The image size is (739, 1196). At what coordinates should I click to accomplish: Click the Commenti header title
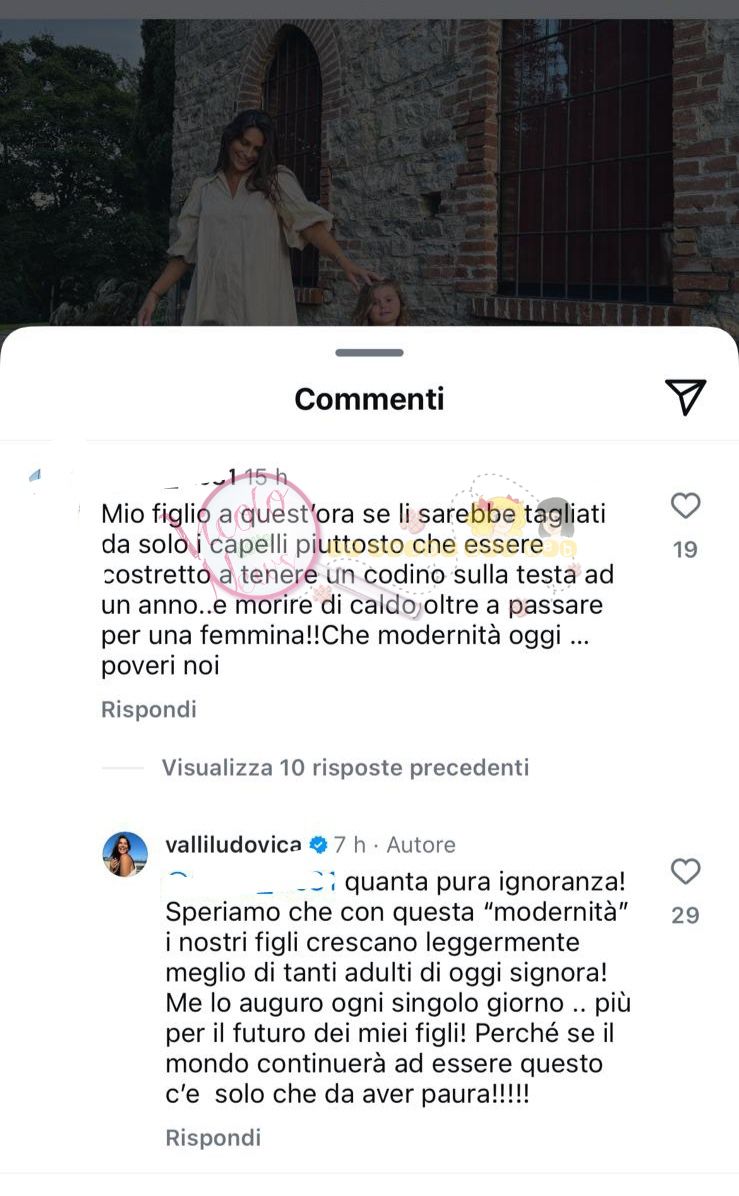pos(369,399)
